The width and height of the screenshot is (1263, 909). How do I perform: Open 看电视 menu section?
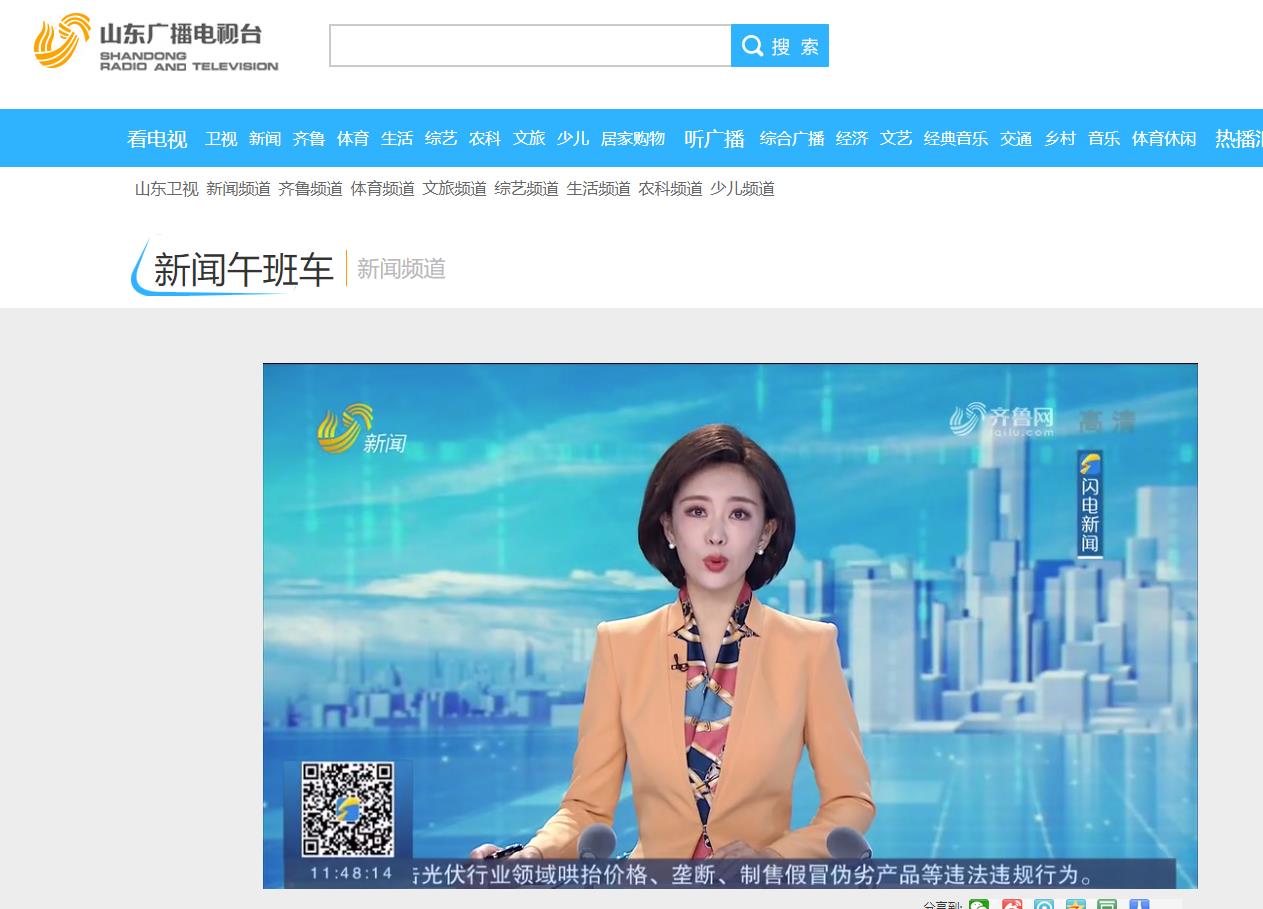point(157,139)
